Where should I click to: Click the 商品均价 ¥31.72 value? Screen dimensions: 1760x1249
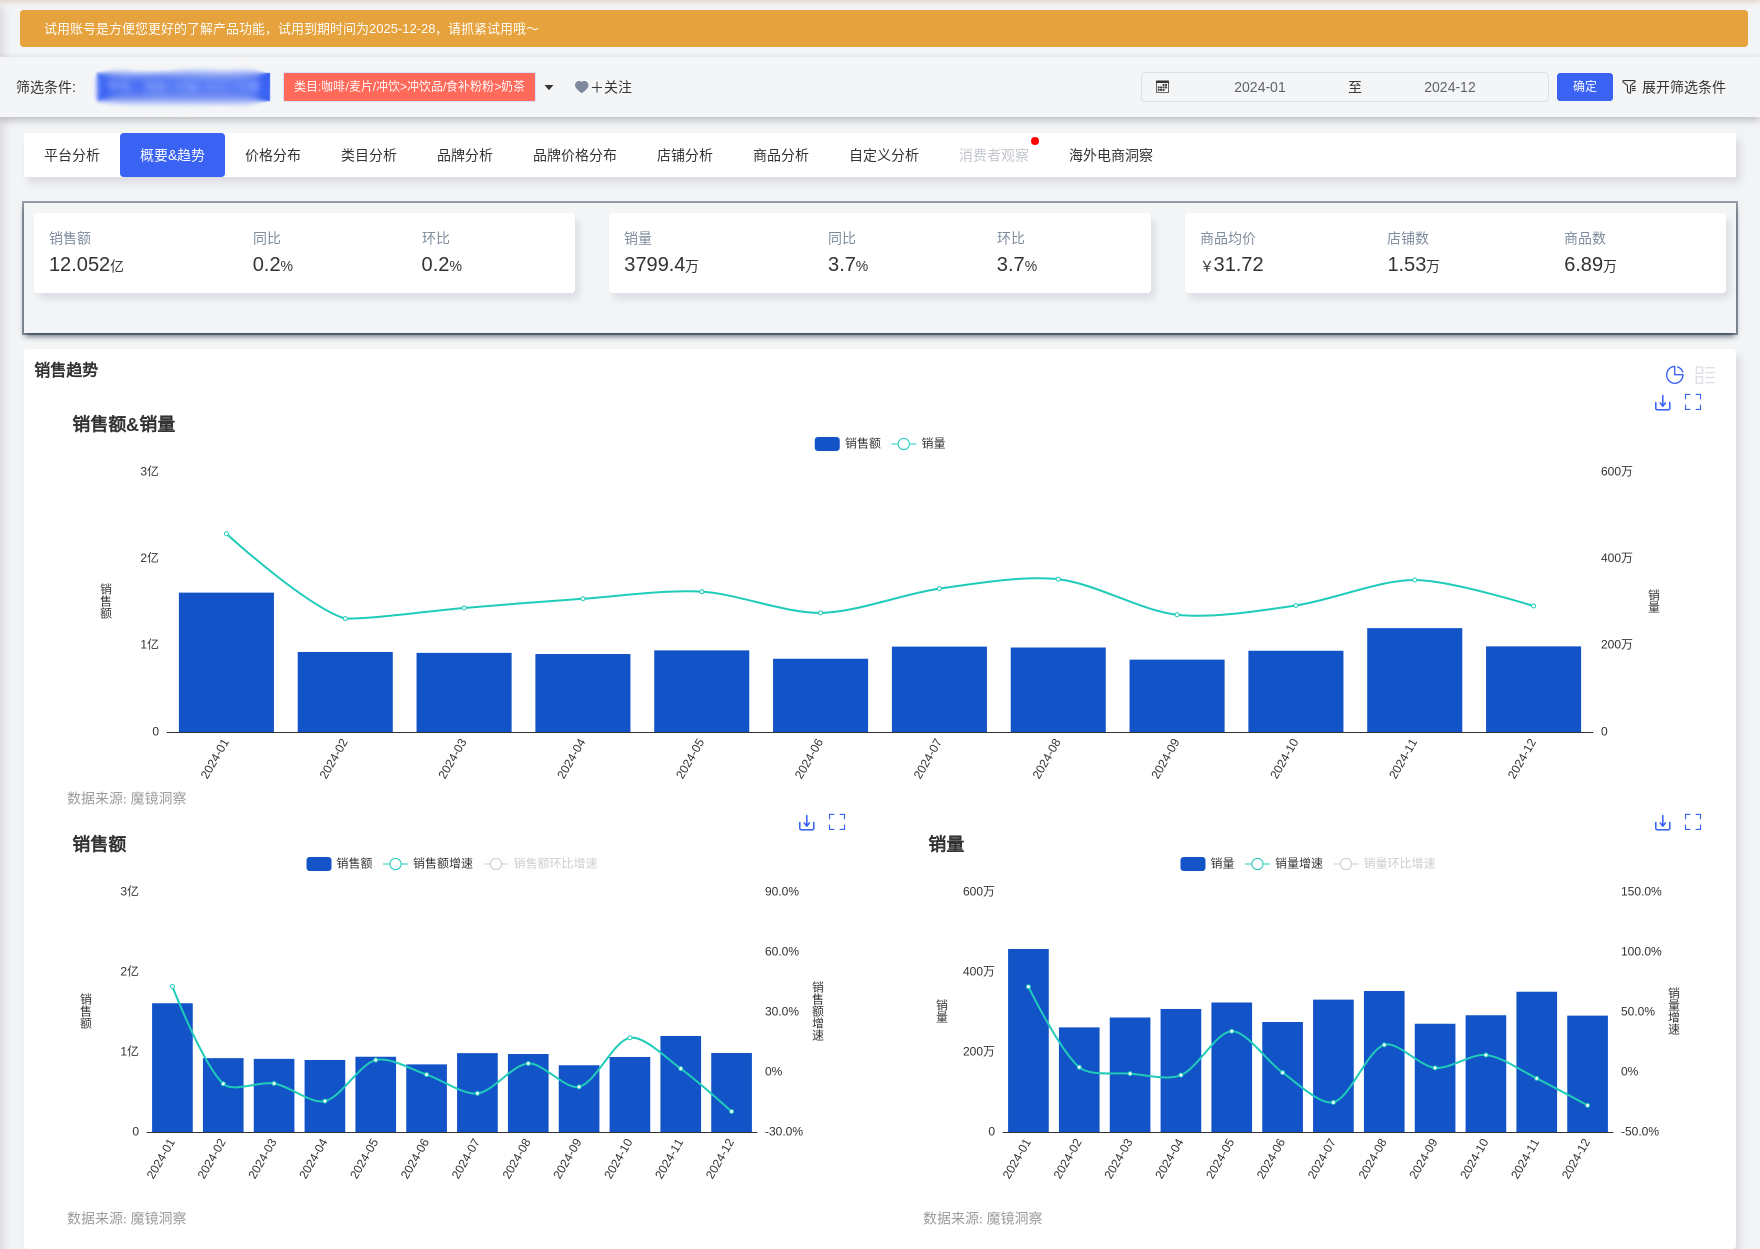(1232, 265)
